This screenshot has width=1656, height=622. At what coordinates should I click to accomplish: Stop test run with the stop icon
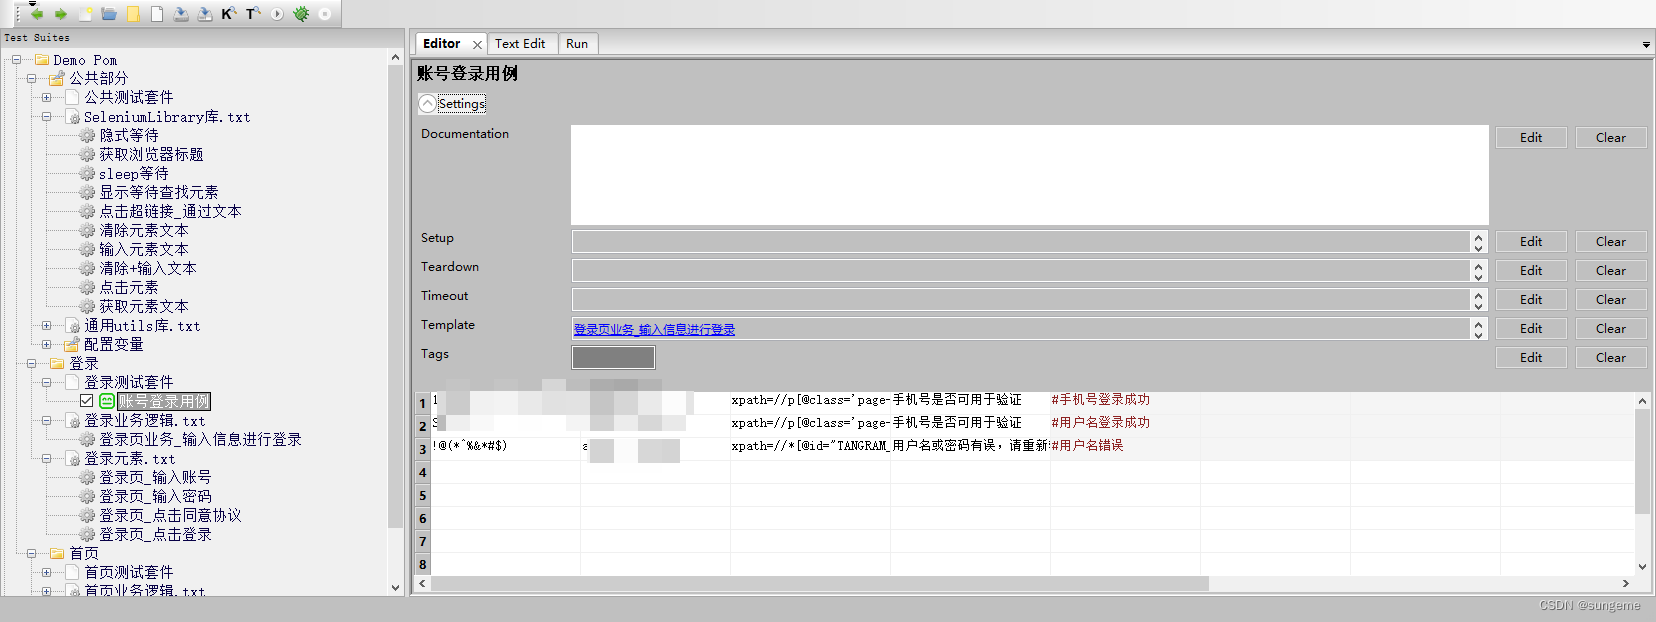325,14
